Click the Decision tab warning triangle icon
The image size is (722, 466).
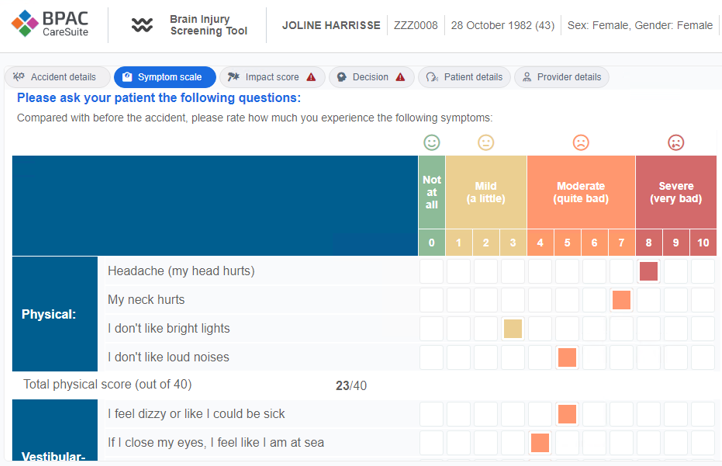pyautogui.click(x=400, y=77)
